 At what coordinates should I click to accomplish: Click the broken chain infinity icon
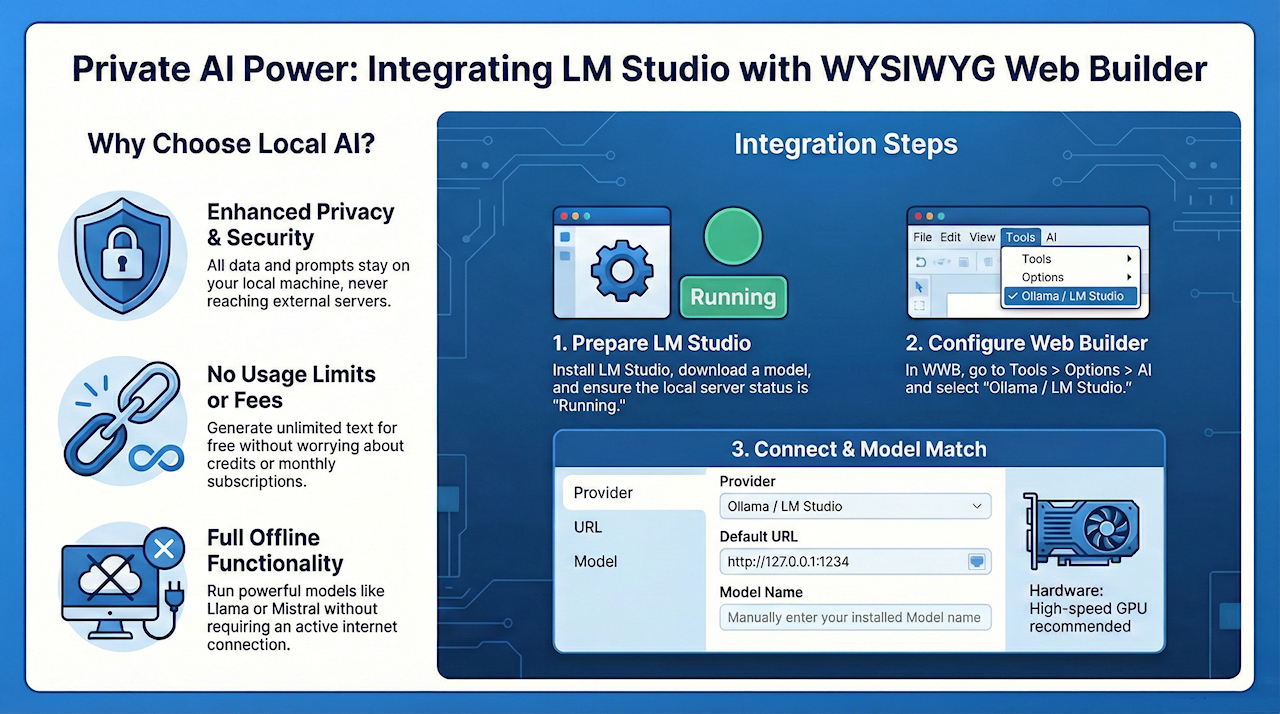(x=122, y=416)
